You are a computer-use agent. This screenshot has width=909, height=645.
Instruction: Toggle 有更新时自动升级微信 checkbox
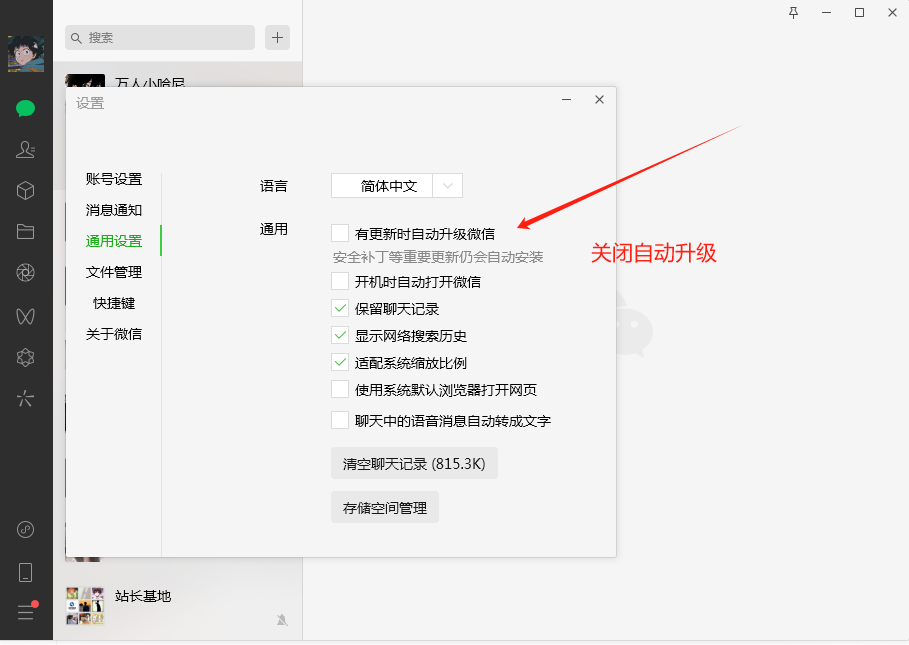pos(340,234)
